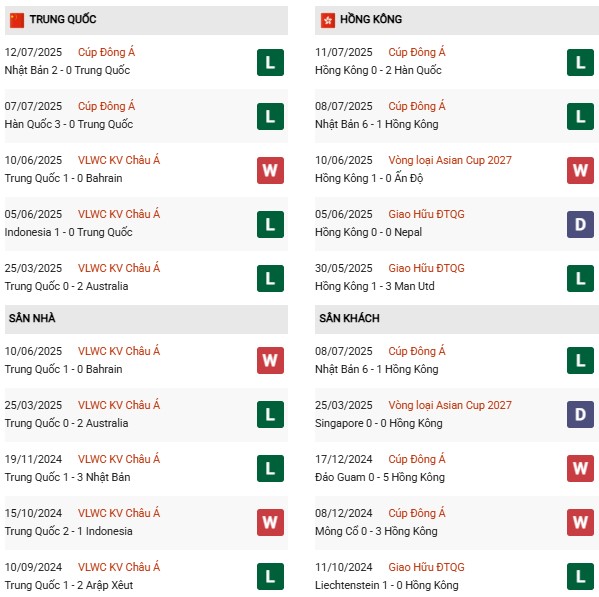Click match Liechtenstein 1 - 0 Hồng Kông
Viewport: 599px width, 597px height.
(387, 585)
